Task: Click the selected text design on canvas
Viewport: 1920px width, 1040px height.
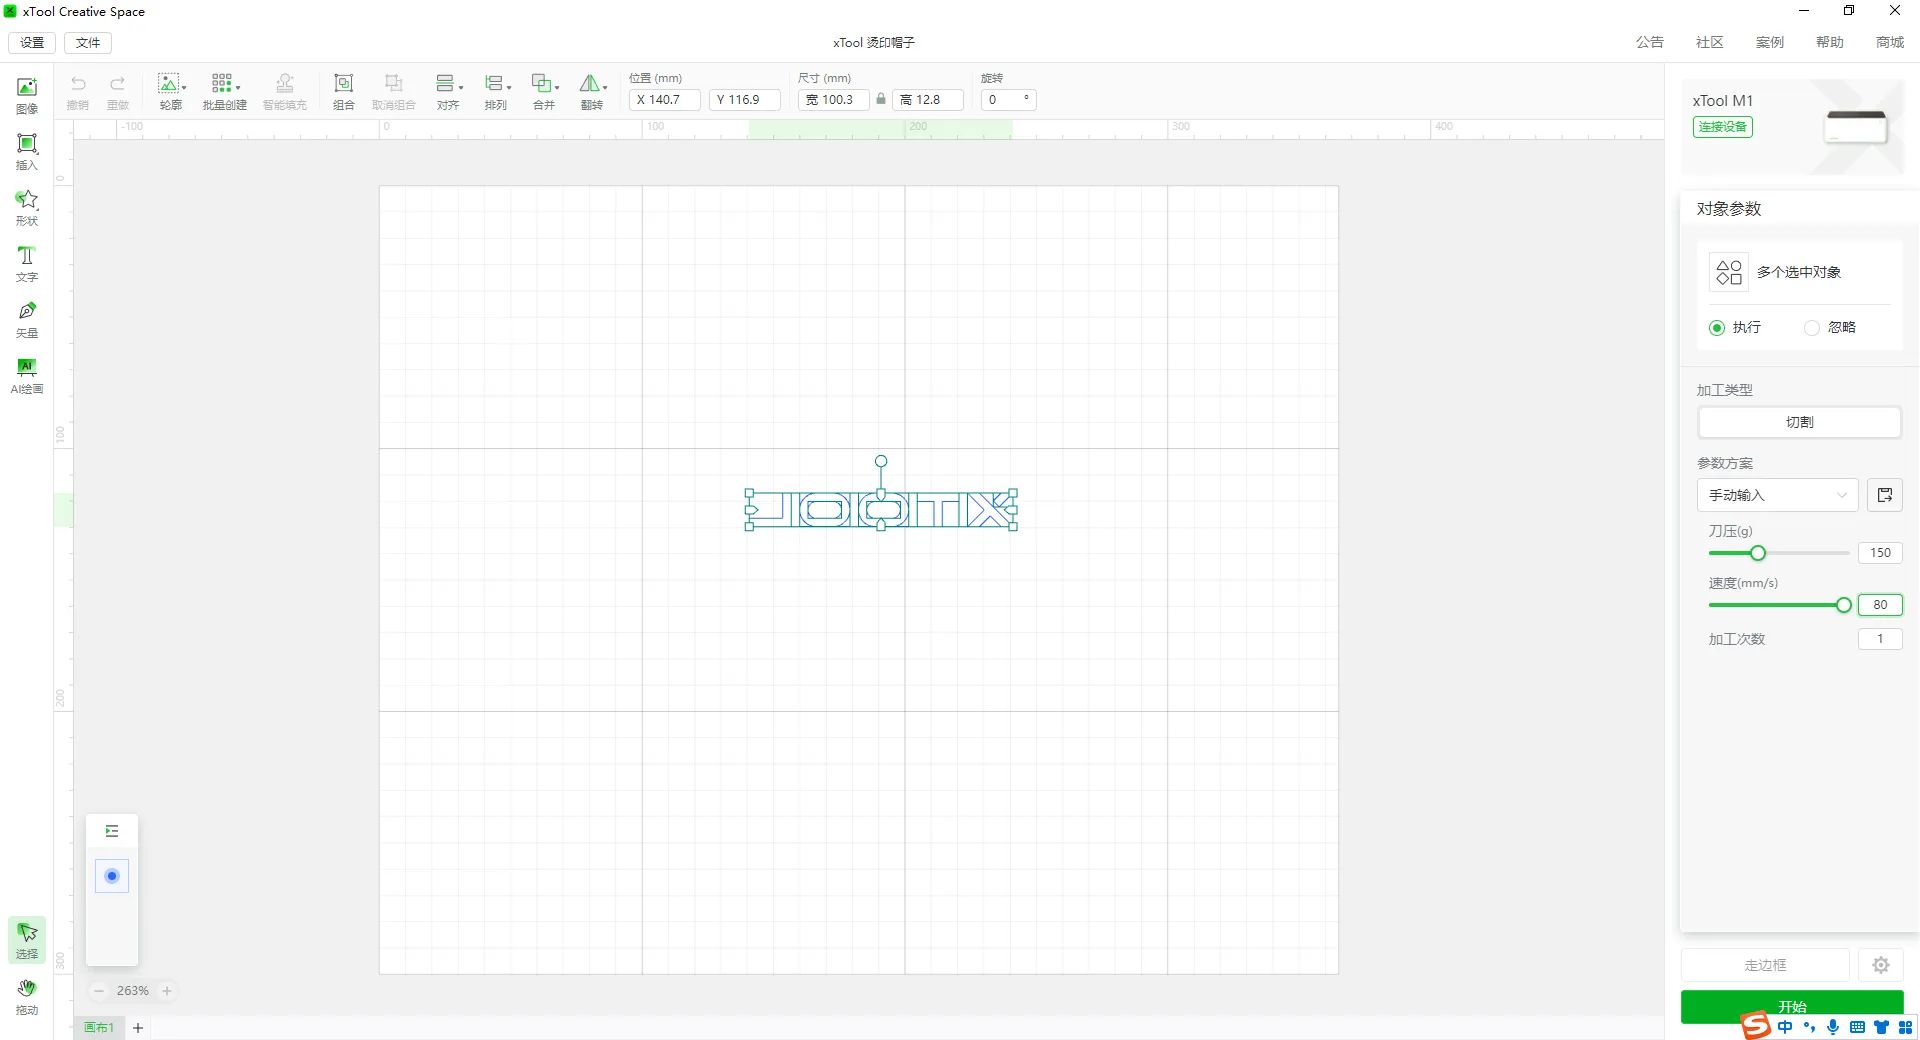Action: pos(881,510)
